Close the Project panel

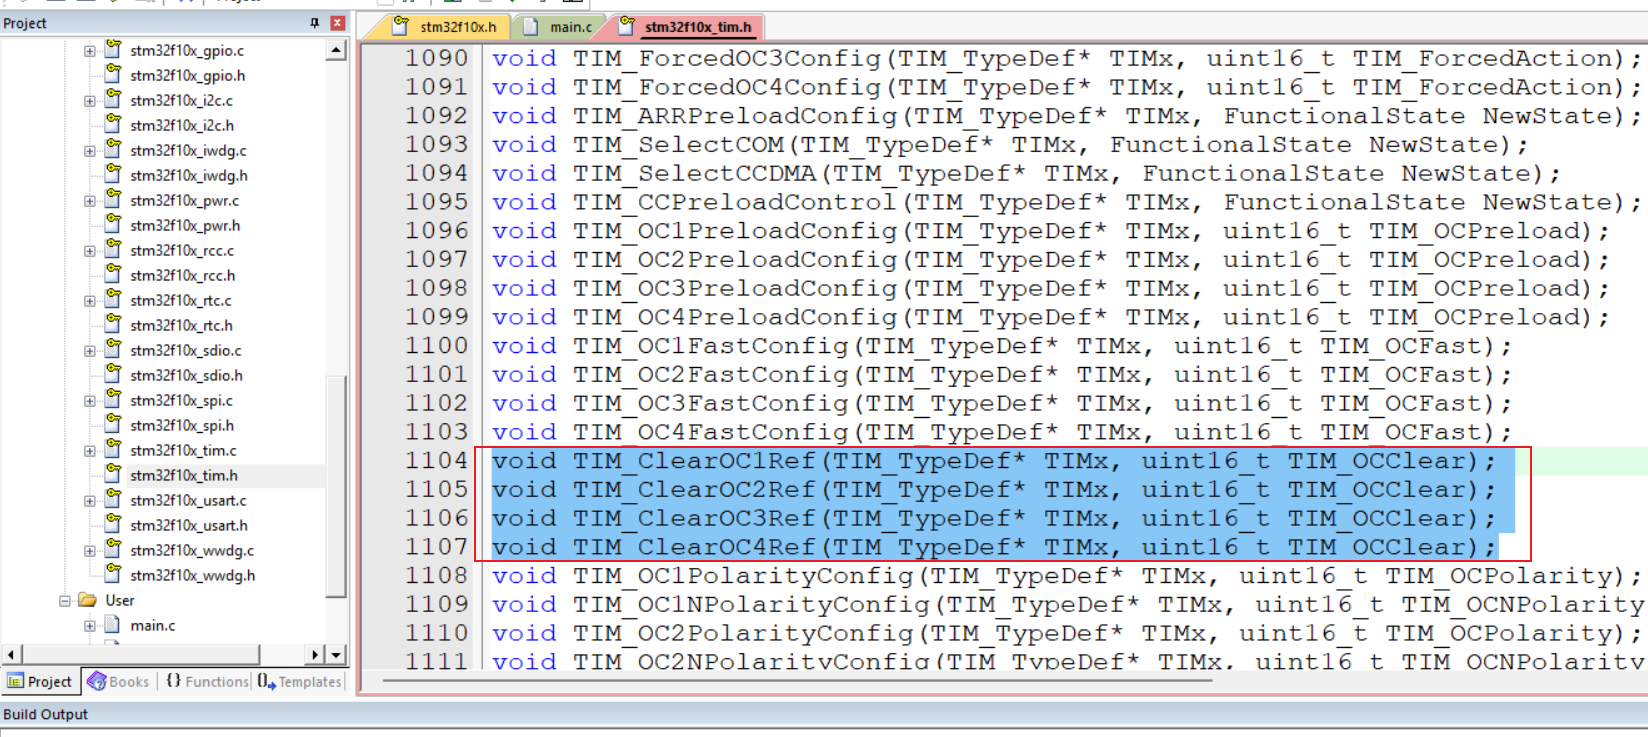[338, 23]
